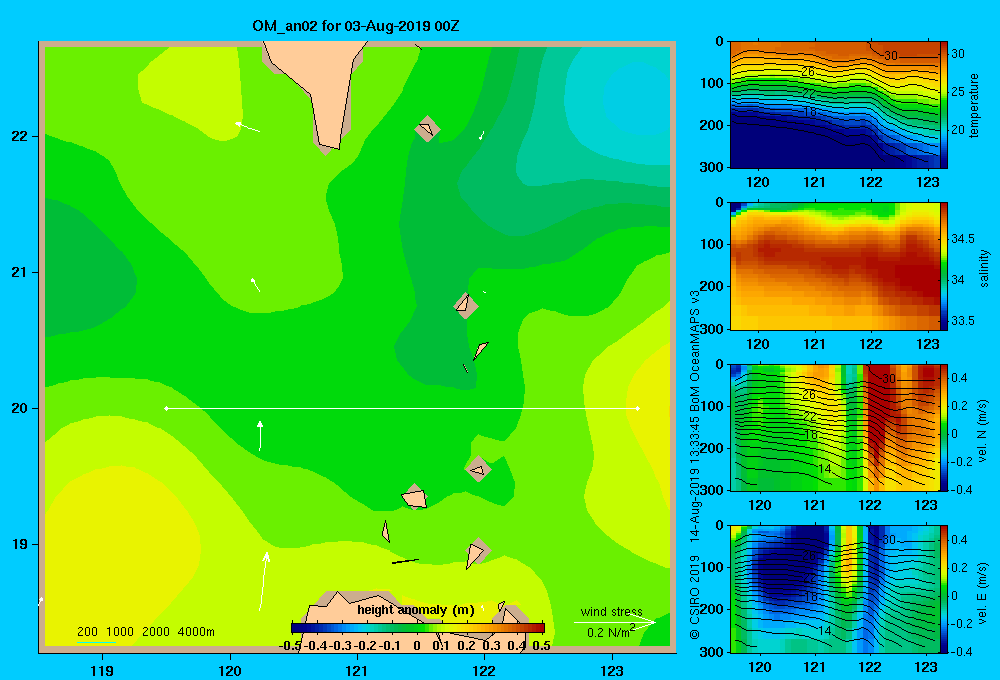Screen dimensions: 1000x680
Task: Click the vel. N color bar
Action: pos(944,427)
